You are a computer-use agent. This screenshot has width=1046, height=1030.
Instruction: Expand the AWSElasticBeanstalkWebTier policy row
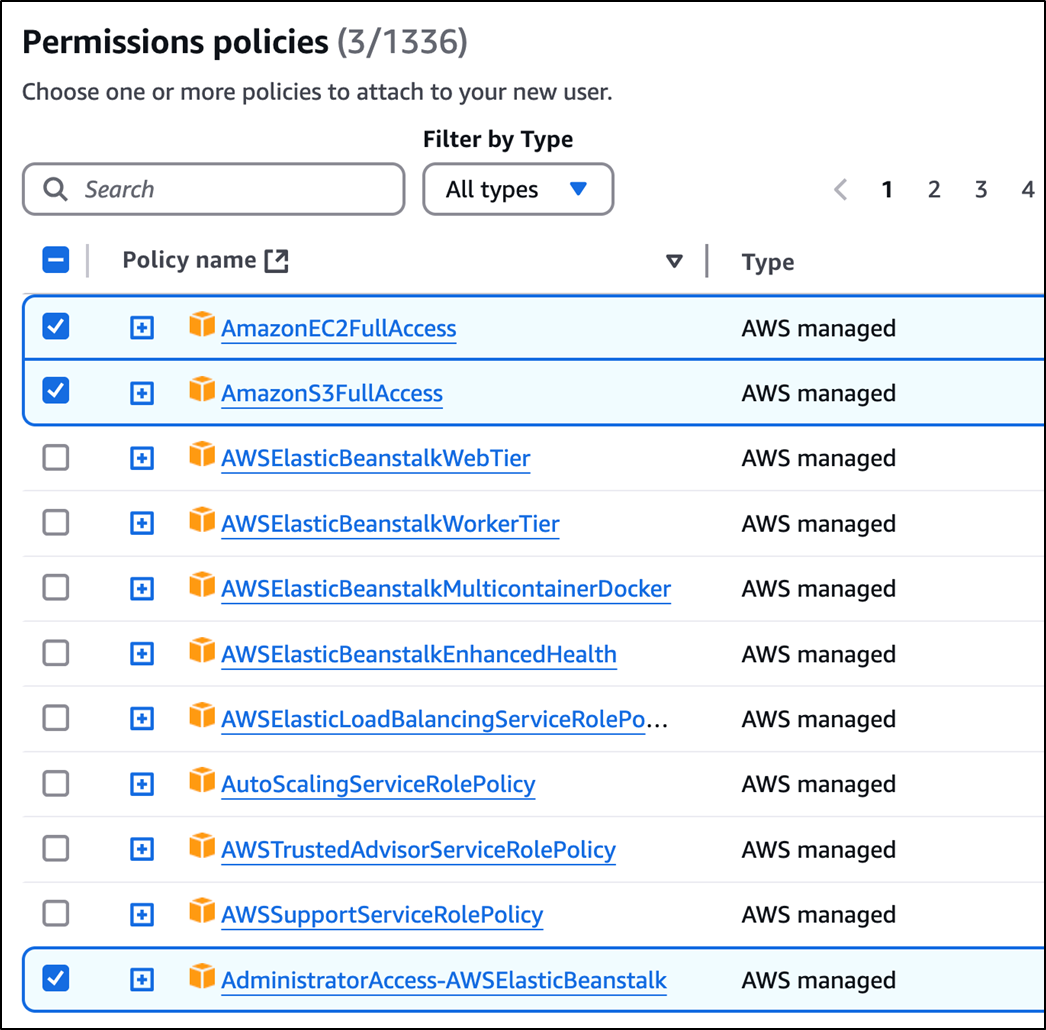141,458
